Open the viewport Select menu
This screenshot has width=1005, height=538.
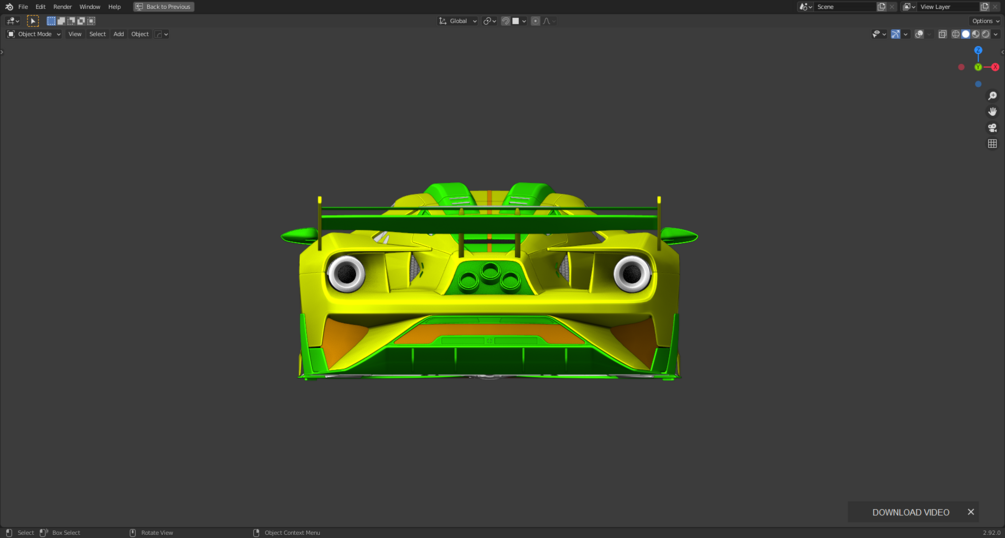tap(97, 34)
